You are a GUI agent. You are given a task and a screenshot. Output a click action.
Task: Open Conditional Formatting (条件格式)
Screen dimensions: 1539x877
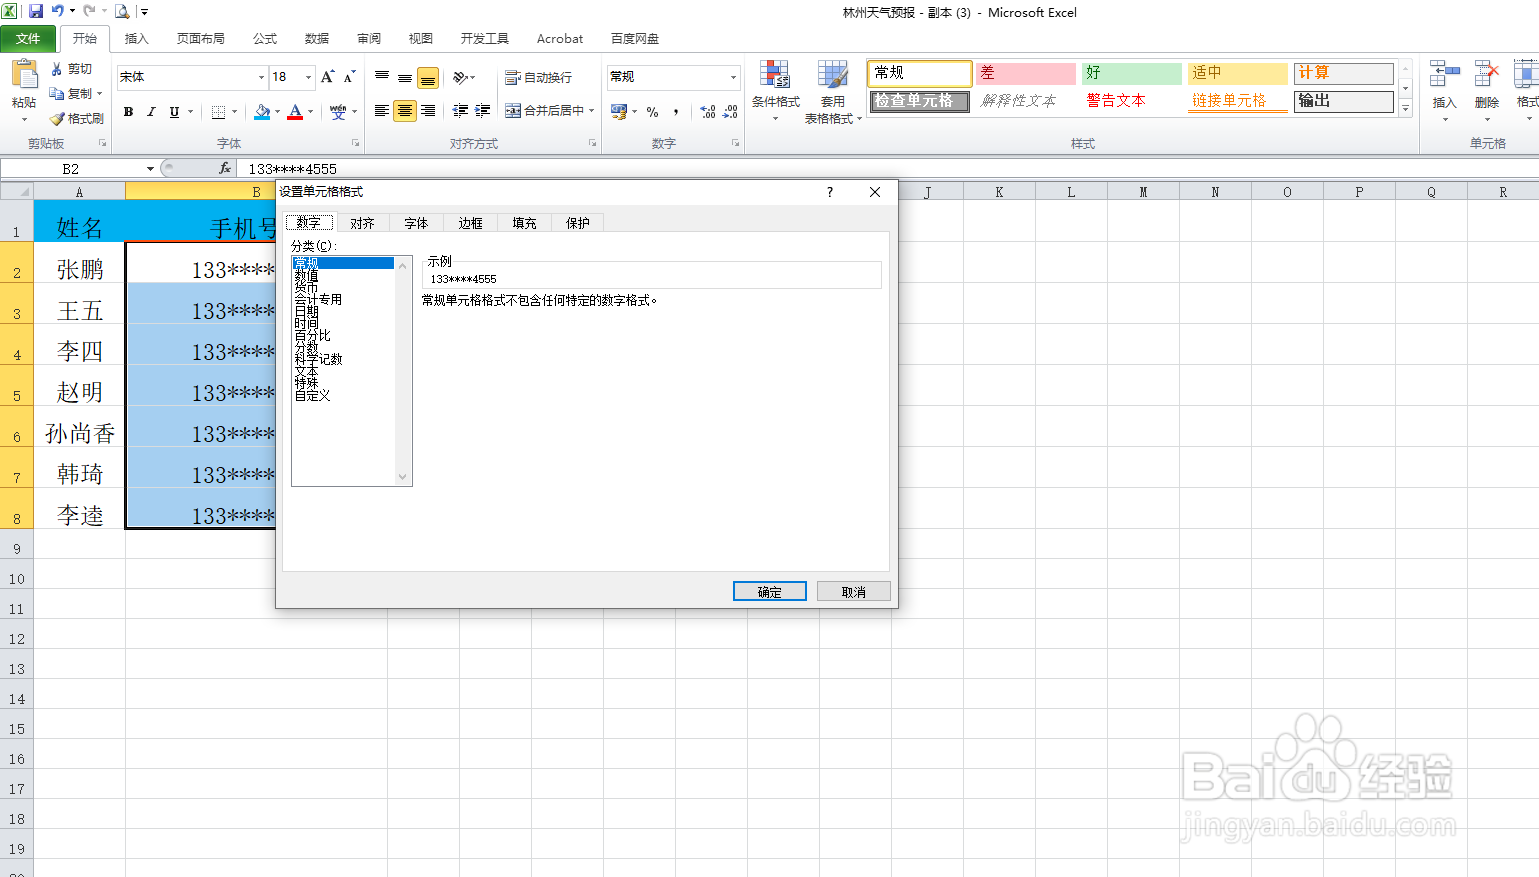pos(776,90)
